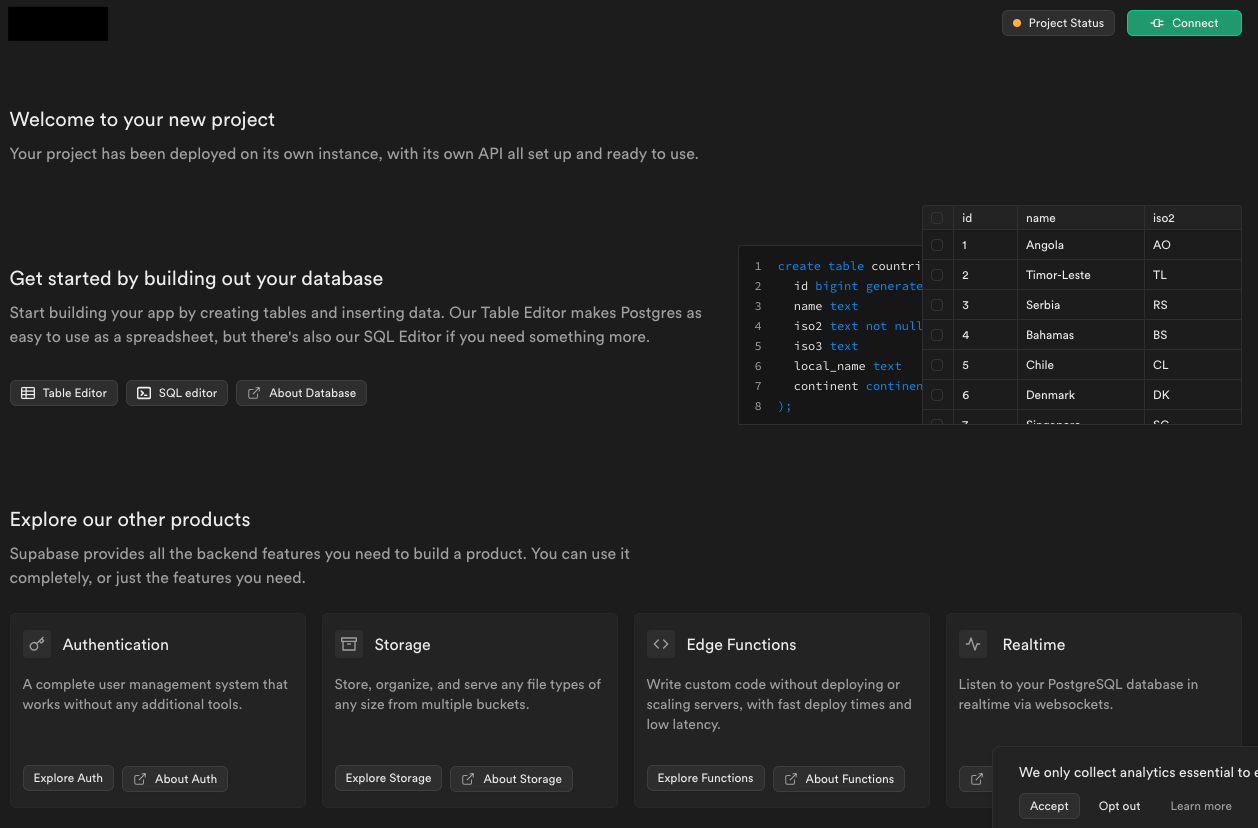
Task: Select the "Timor-Leste" name cell
Action: click(1081, 275)
